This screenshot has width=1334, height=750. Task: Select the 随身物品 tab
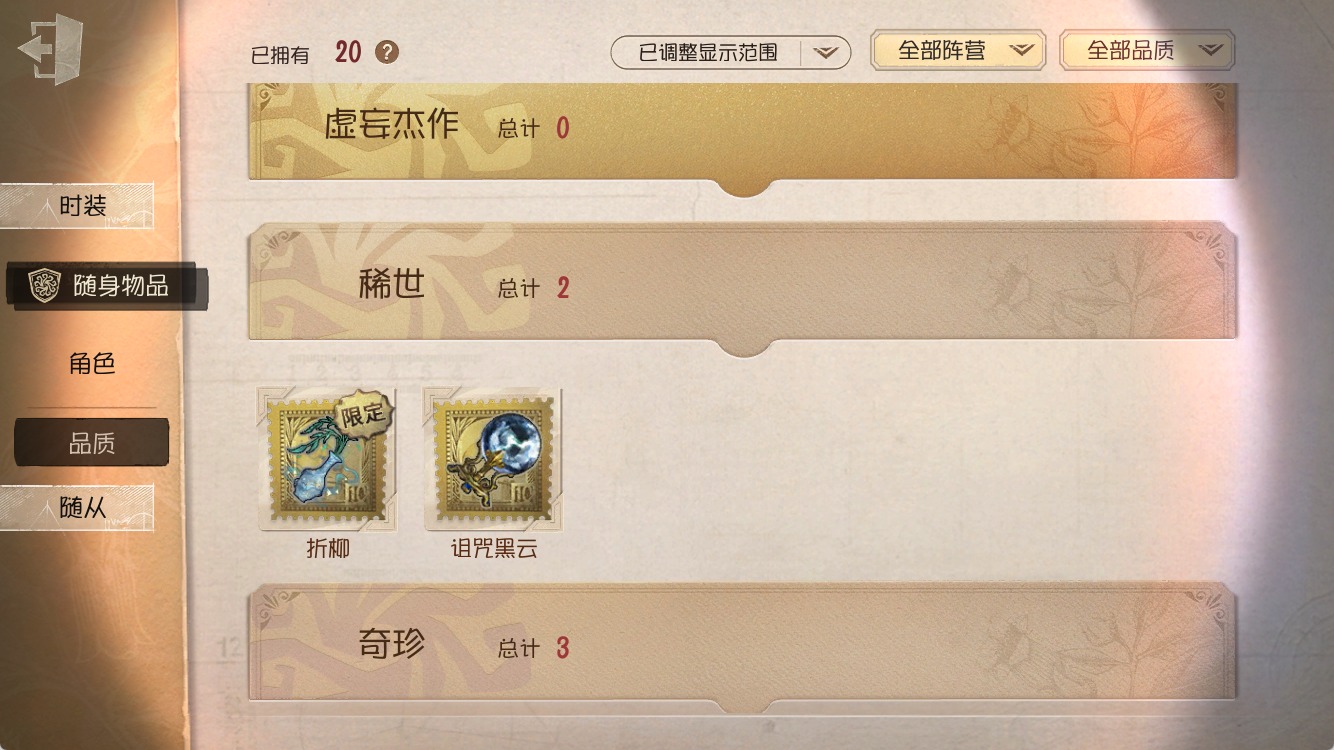106,286
